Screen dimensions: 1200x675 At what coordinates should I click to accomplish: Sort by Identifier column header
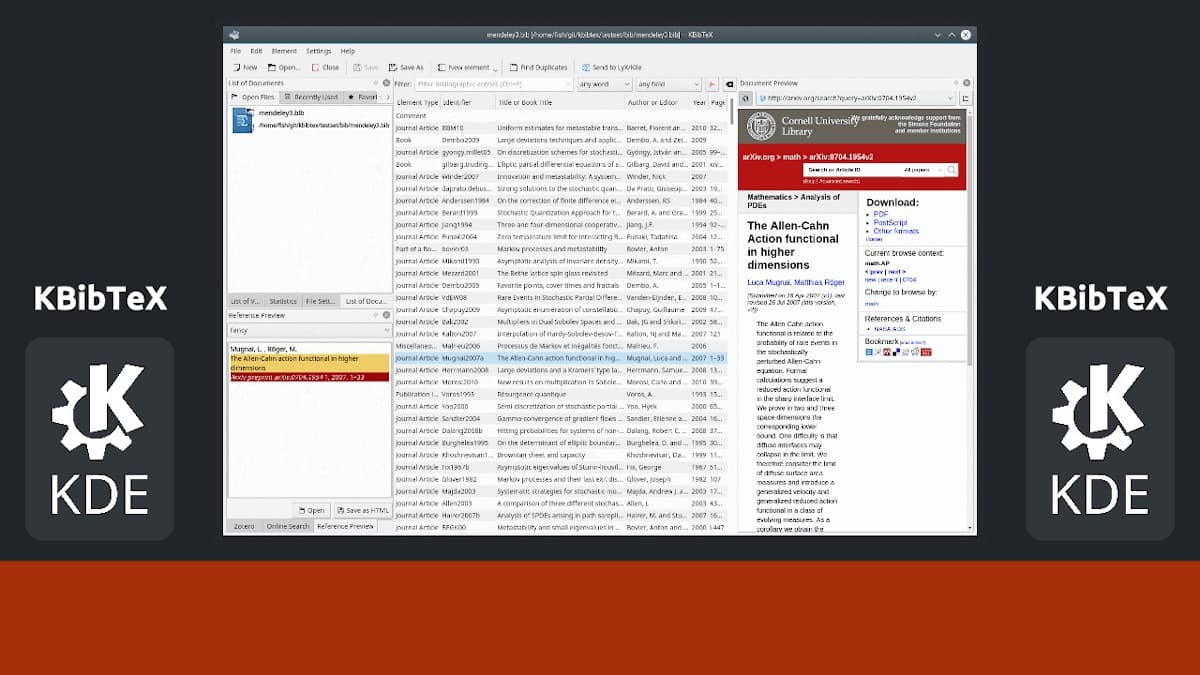pyautogui.click(x=467, y=102)
